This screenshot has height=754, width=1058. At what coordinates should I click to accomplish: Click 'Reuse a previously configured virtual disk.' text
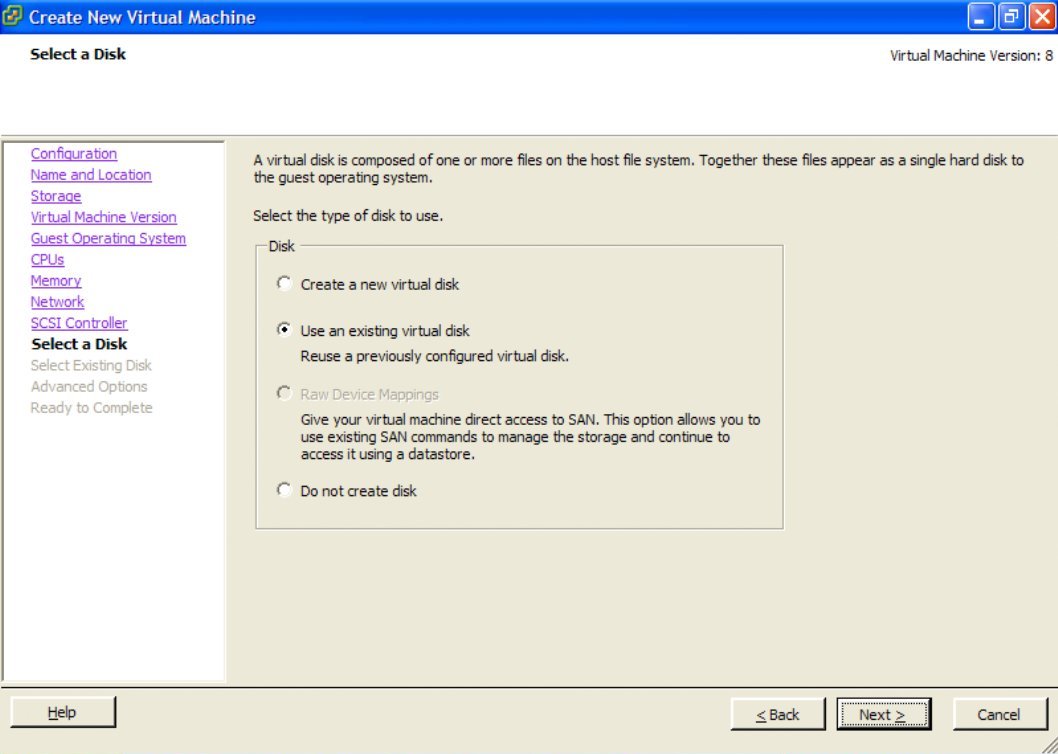435,356
